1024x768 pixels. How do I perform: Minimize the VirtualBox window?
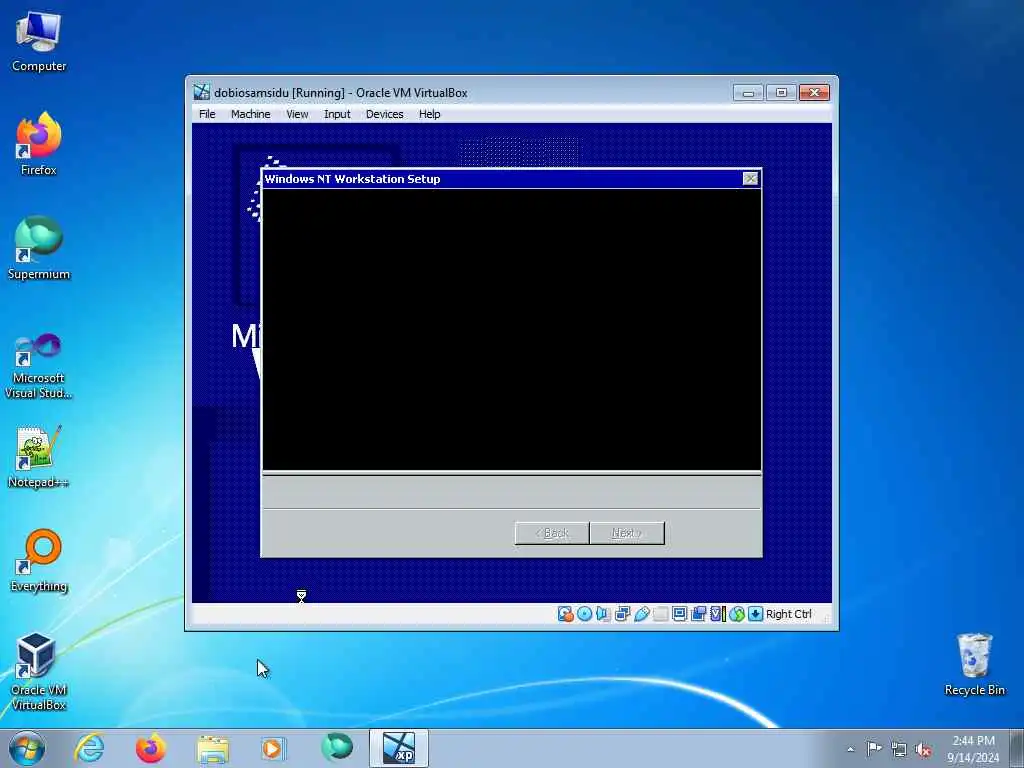pyautogui.click(x=748, y=93)
